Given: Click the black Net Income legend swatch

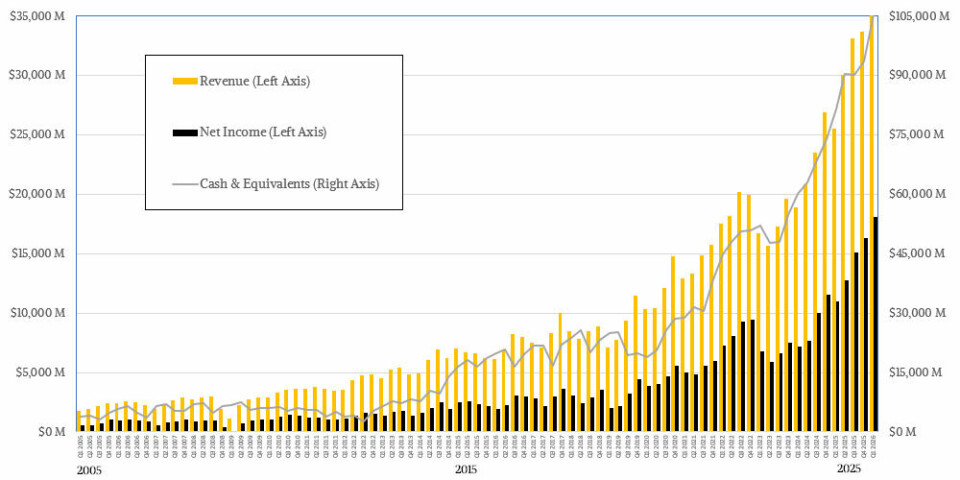Looking at the screenshot, I should (185, 132).
